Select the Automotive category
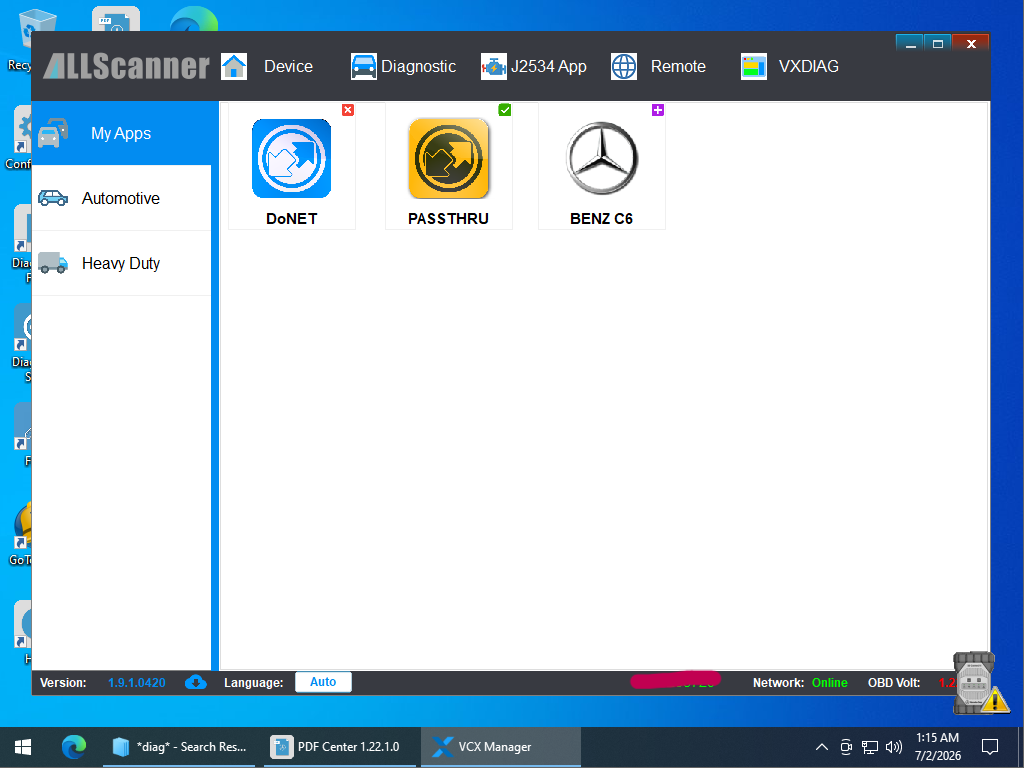The image size is (1024, 768). [121, 198]
